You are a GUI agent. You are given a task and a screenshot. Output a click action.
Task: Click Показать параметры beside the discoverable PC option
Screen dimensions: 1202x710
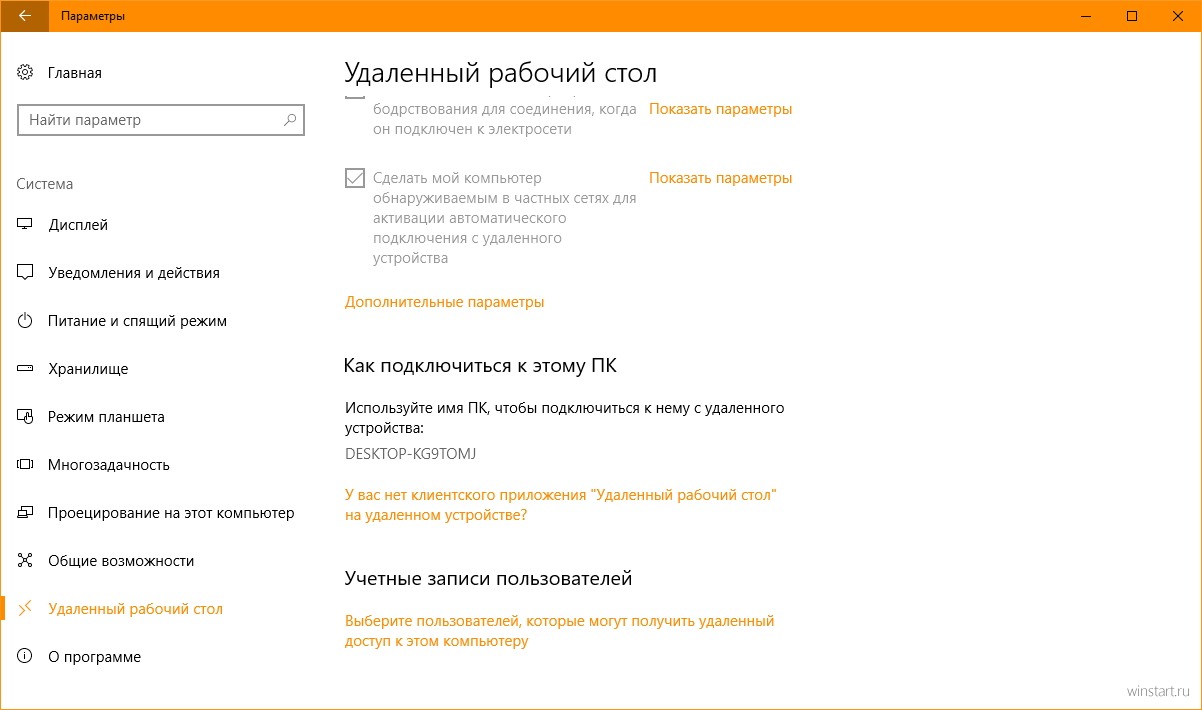click(720, 178)
